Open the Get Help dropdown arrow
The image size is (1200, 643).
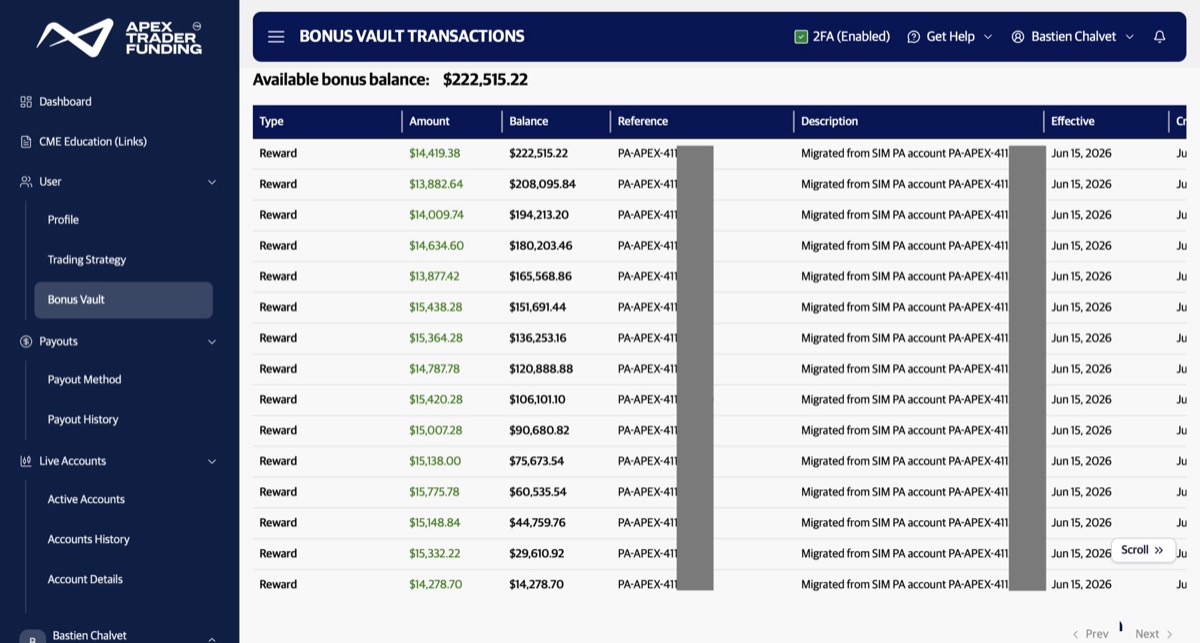coord(988,37)
